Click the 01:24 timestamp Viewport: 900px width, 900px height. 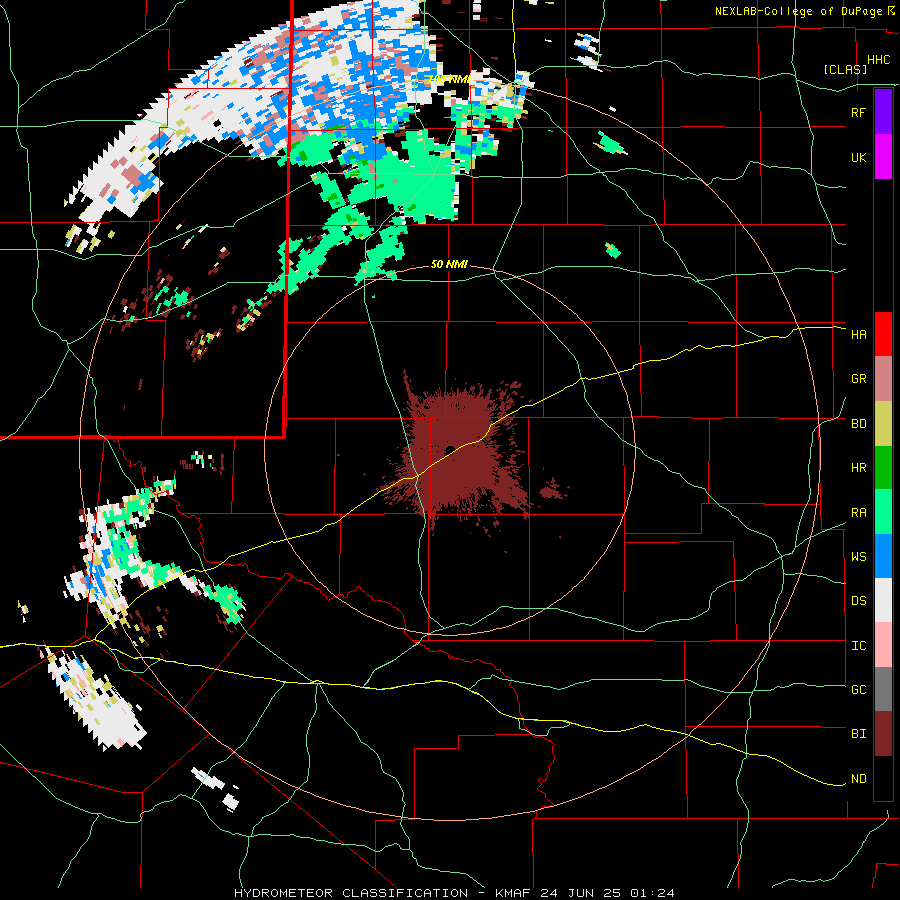652,893
